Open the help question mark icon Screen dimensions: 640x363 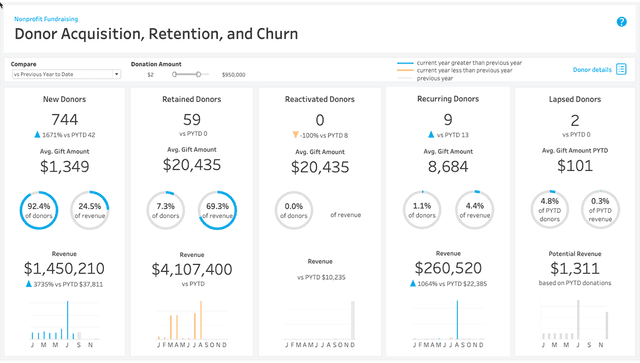point(621,22)
